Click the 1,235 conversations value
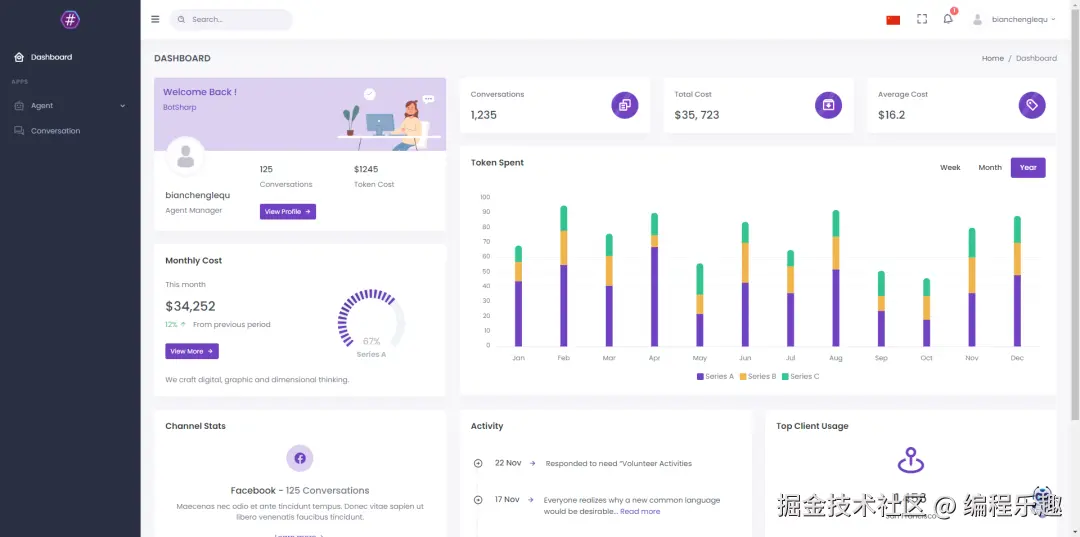This screenshot has width=1080, height=537. (x=484, y=115)
